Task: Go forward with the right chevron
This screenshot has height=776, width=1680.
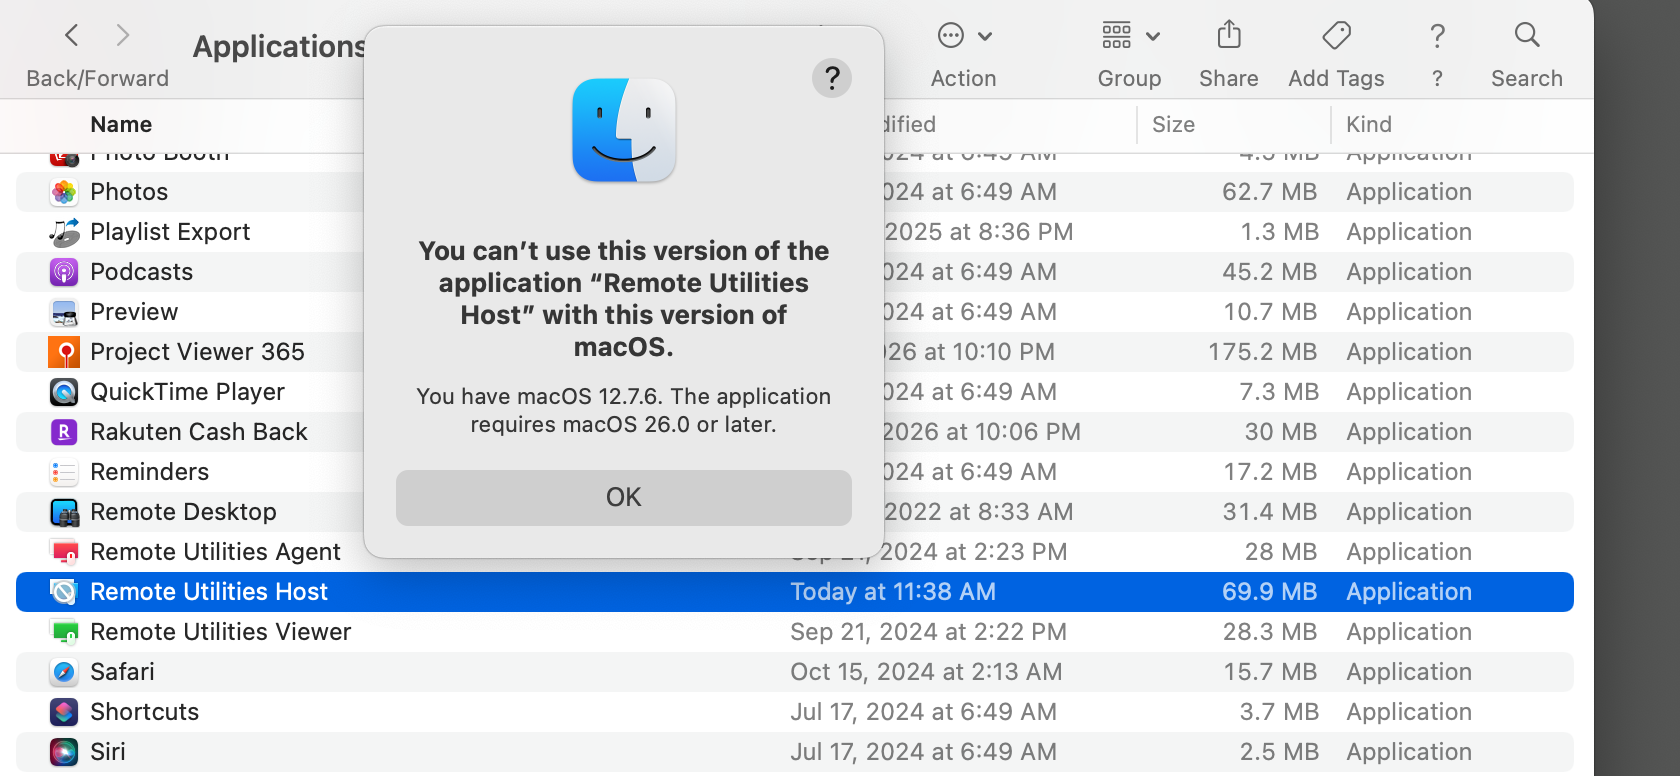Action: click(123, 36)
